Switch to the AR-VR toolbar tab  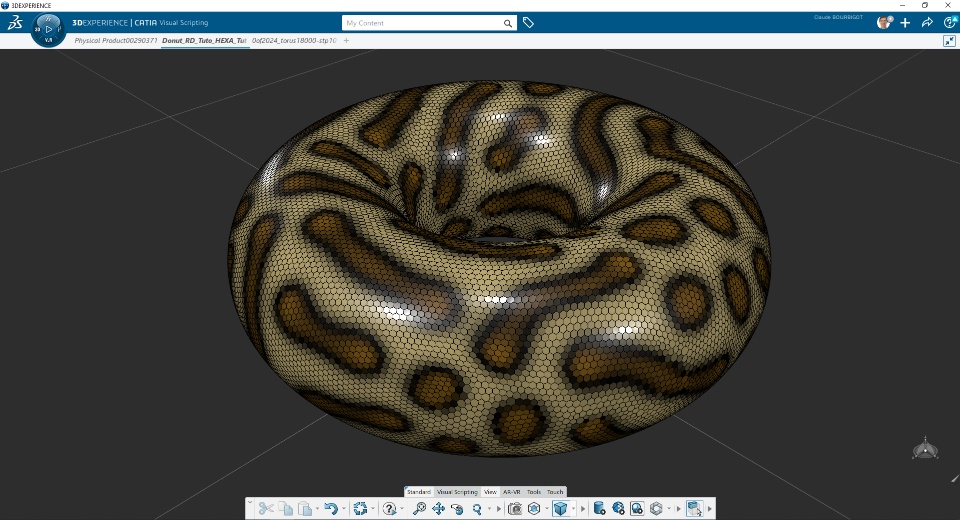[512, 492]
